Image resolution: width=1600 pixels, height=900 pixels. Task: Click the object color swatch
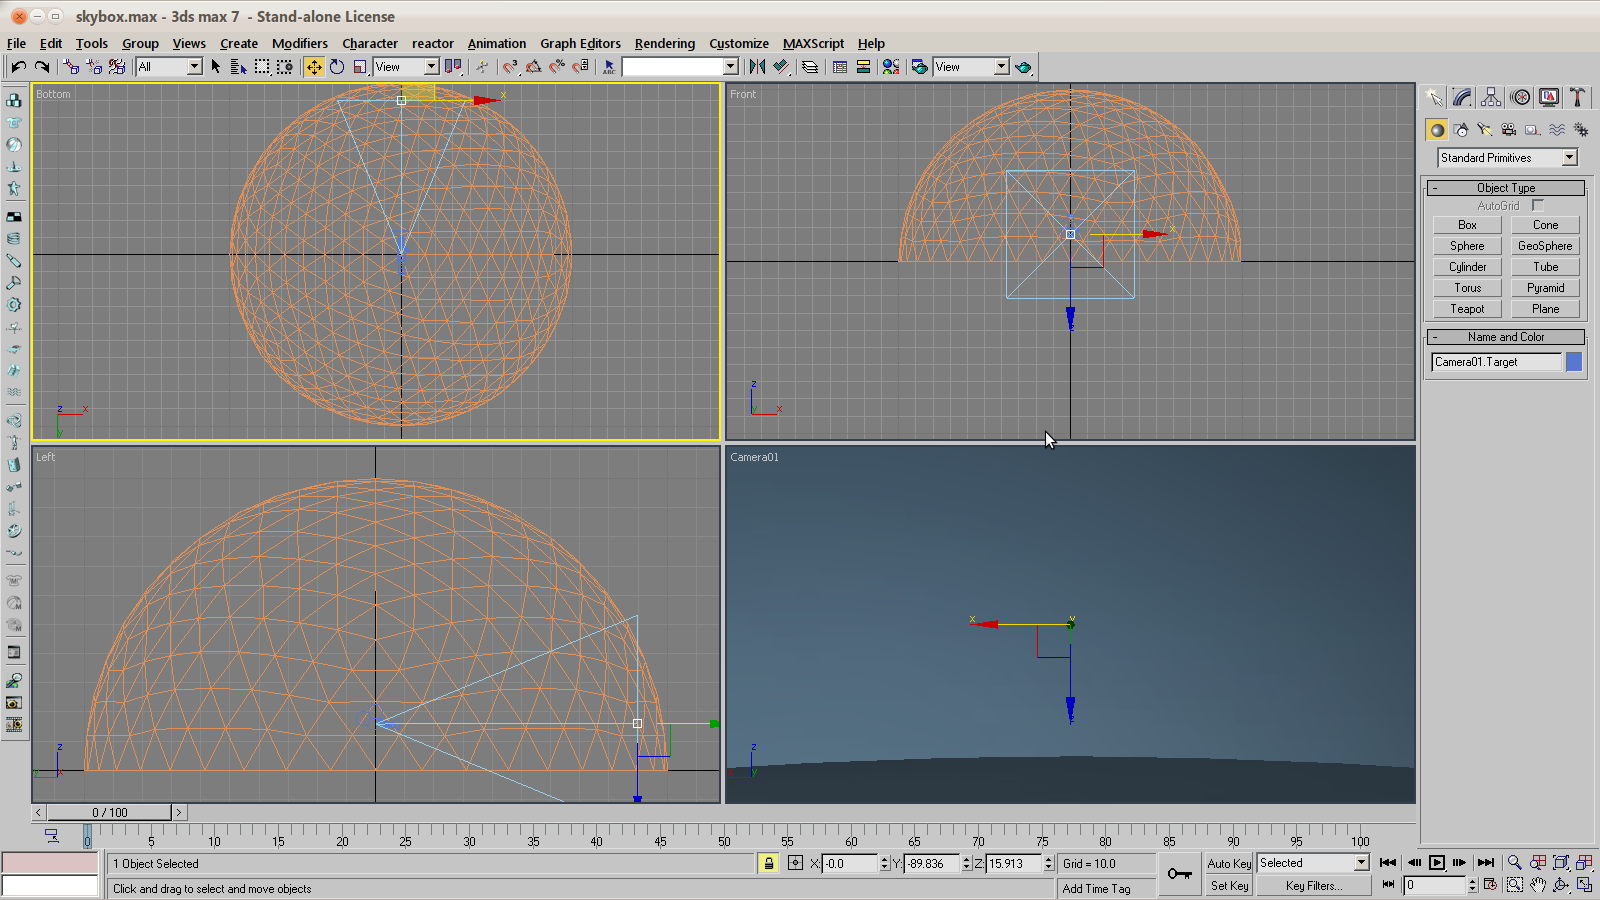(x=1574, y=362)
